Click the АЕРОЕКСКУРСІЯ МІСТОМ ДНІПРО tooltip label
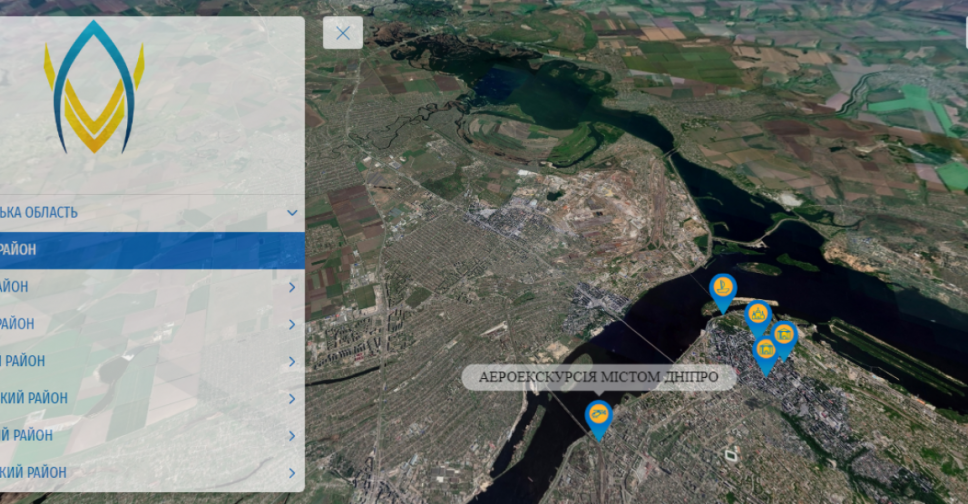The image size is (968, 504). [x=598, y=378]
